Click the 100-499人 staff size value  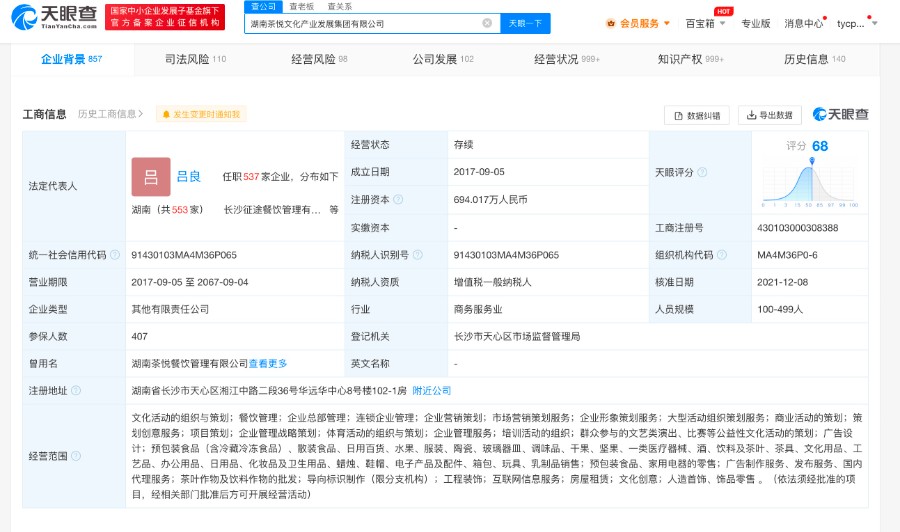(779, 309)
